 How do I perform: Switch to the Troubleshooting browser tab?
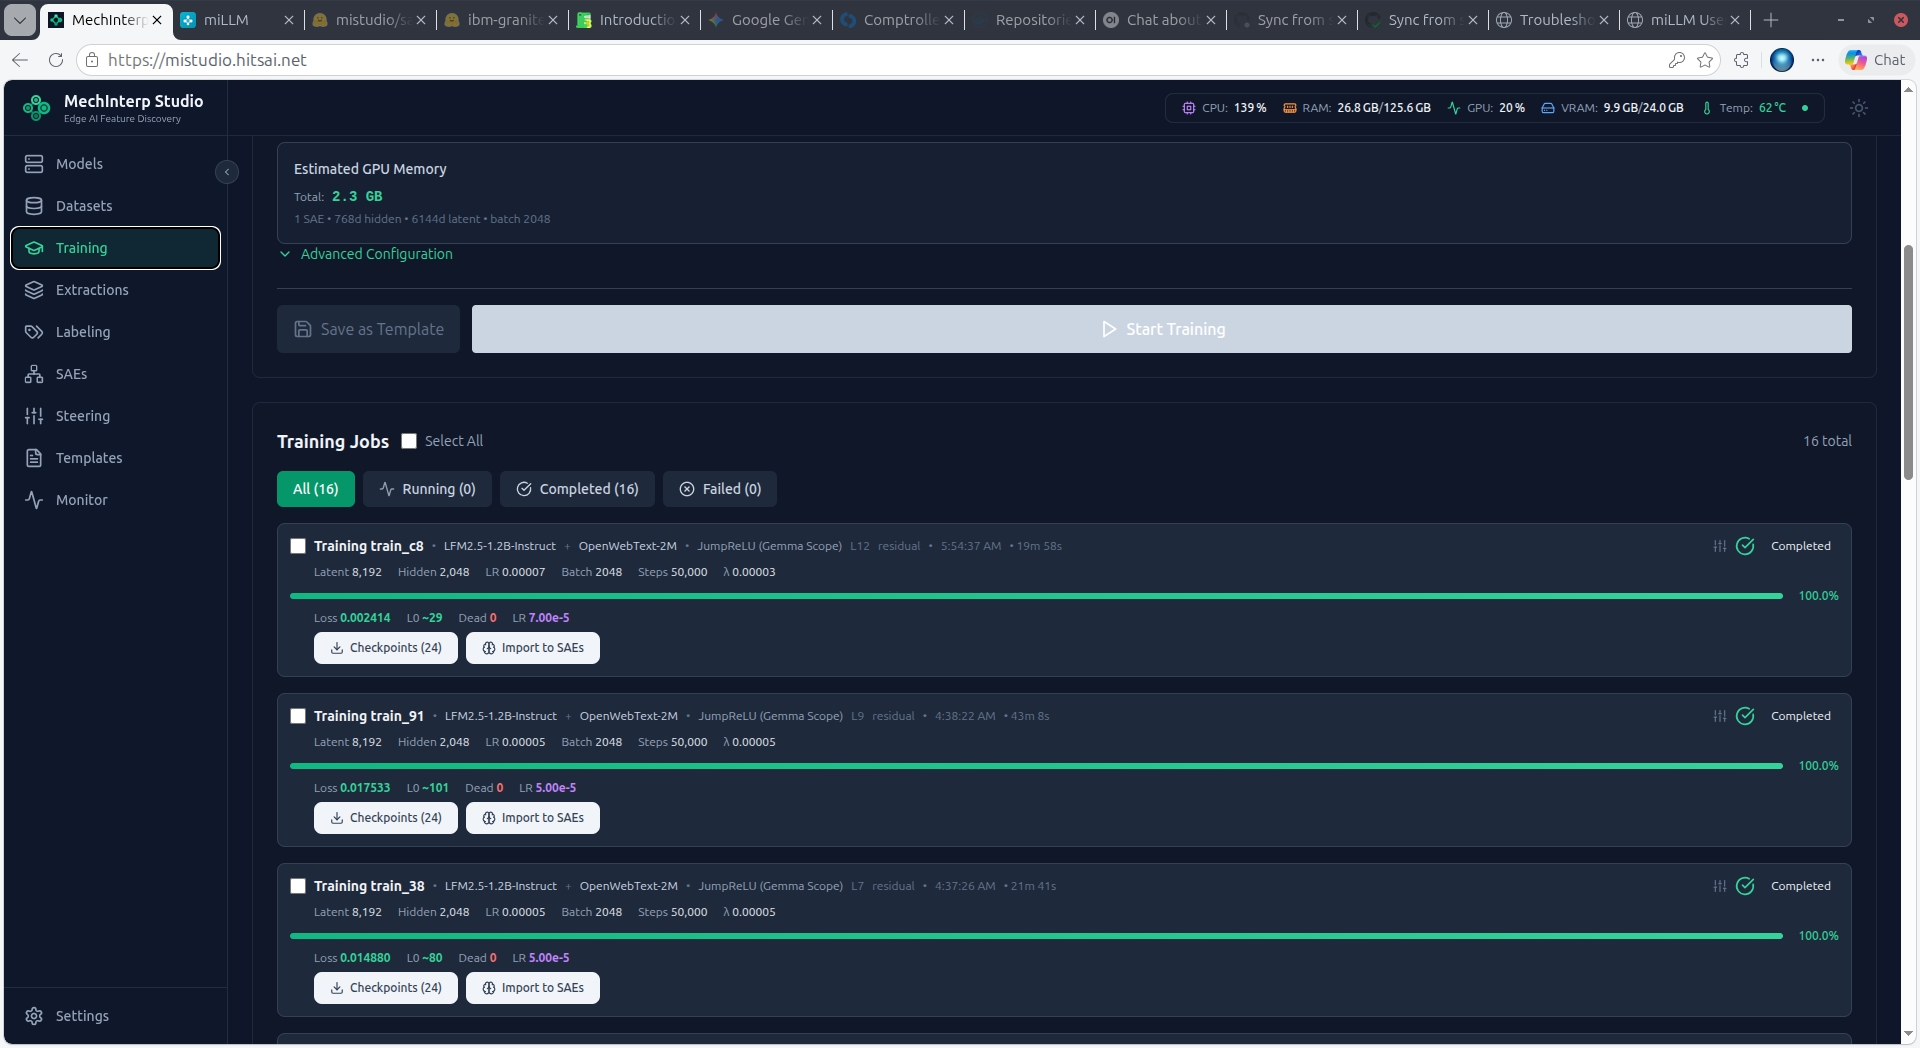(x=1553, y=20)
